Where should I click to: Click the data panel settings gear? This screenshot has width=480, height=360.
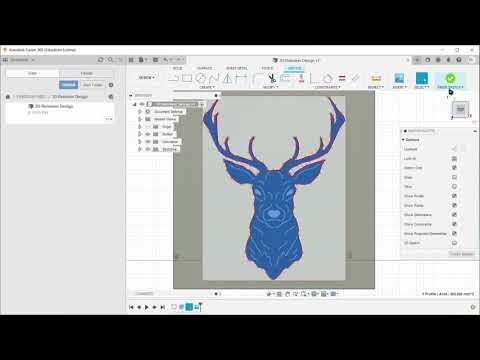tap(111, 85)
